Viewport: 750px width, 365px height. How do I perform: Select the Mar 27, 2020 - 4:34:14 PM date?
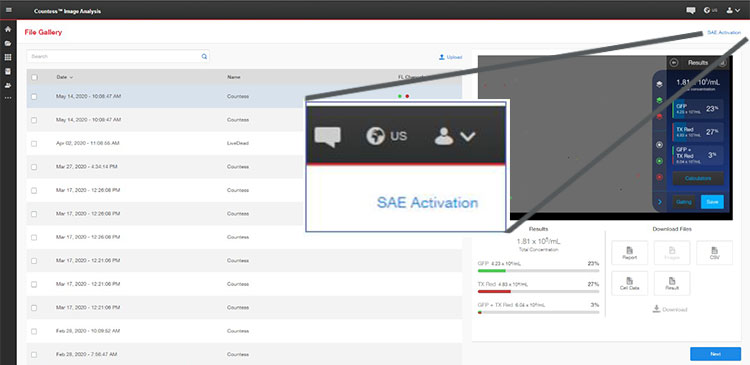(x=87, y=166)
